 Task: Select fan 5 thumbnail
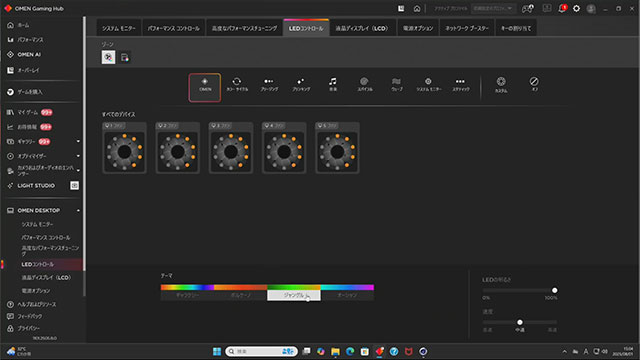(x=337, y=148)
